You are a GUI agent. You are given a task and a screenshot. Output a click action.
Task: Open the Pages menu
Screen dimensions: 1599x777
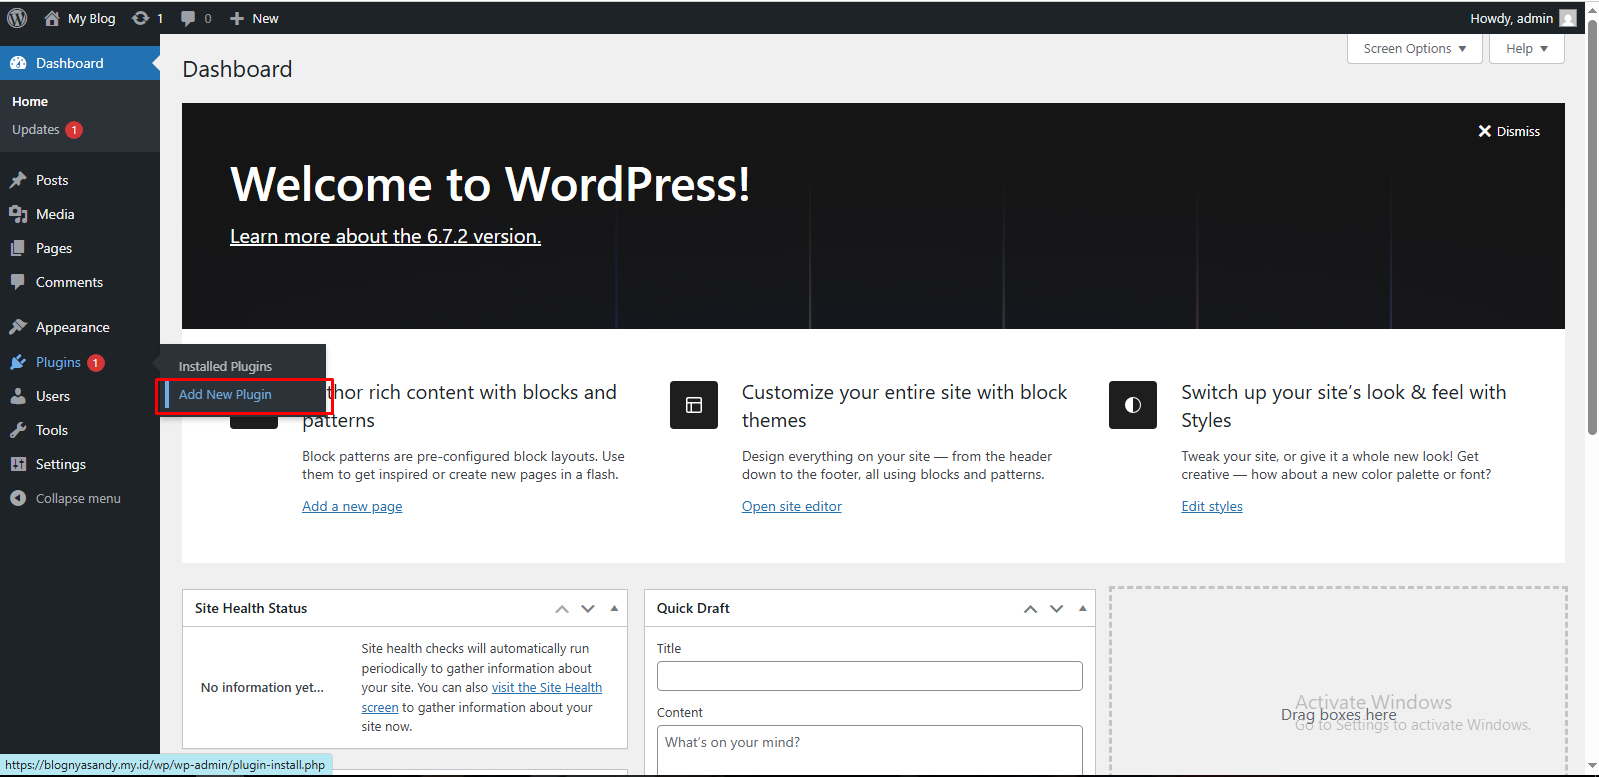click(x=54, y=248)
